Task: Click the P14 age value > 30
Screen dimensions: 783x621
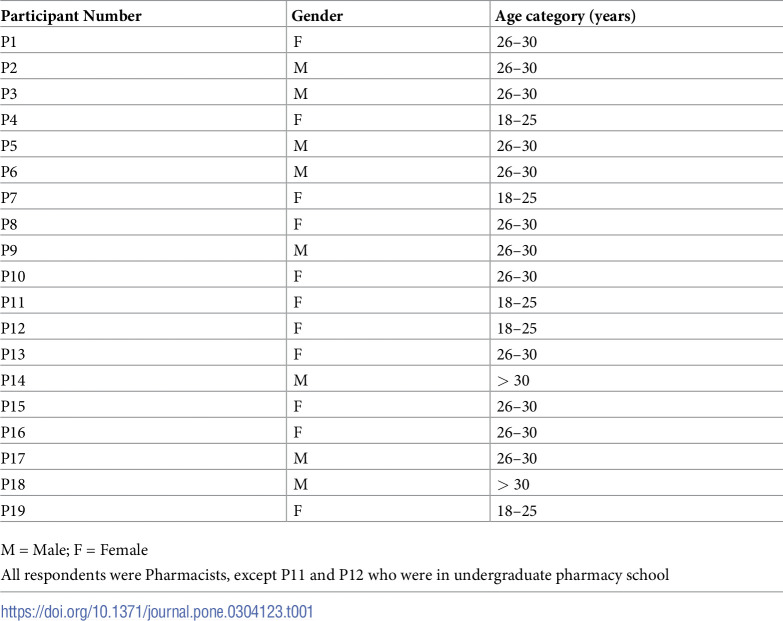Action: click(513, 380)
